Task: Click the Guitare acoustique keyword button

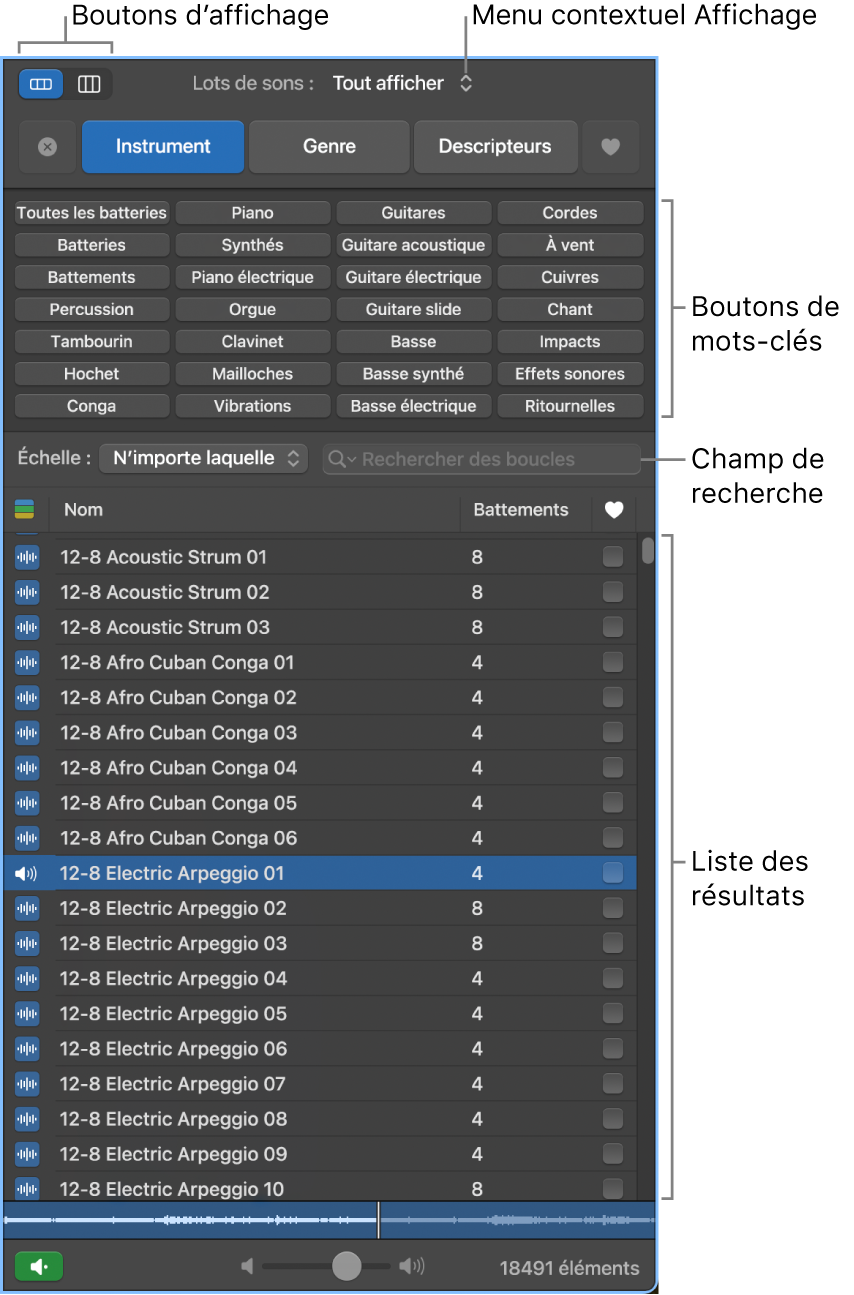Action: point(413,244)
